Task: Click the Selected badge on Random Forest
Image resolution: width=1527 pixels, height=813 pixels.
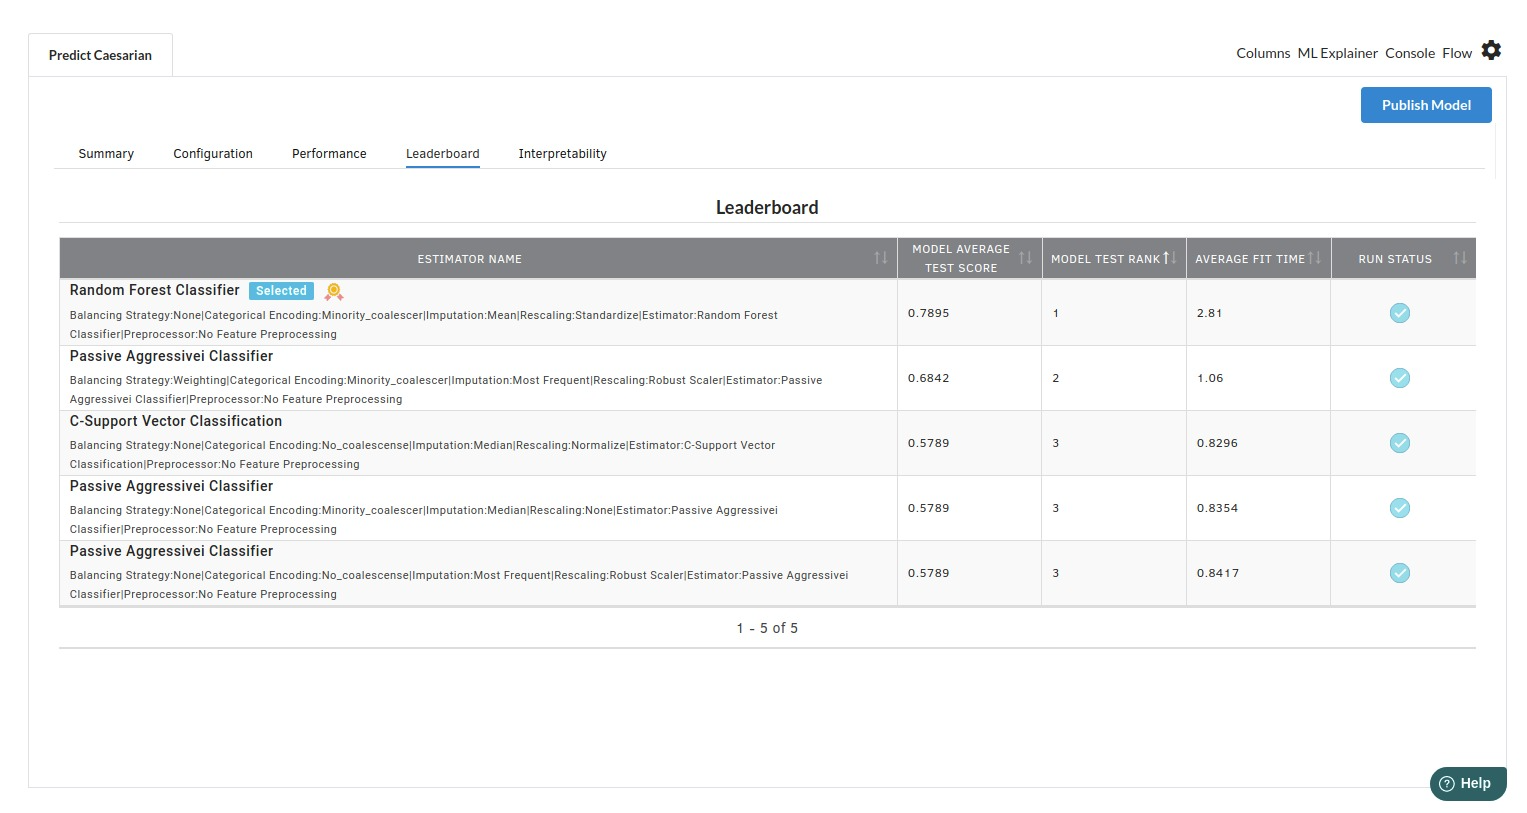Action: click(x=281, y=291)
